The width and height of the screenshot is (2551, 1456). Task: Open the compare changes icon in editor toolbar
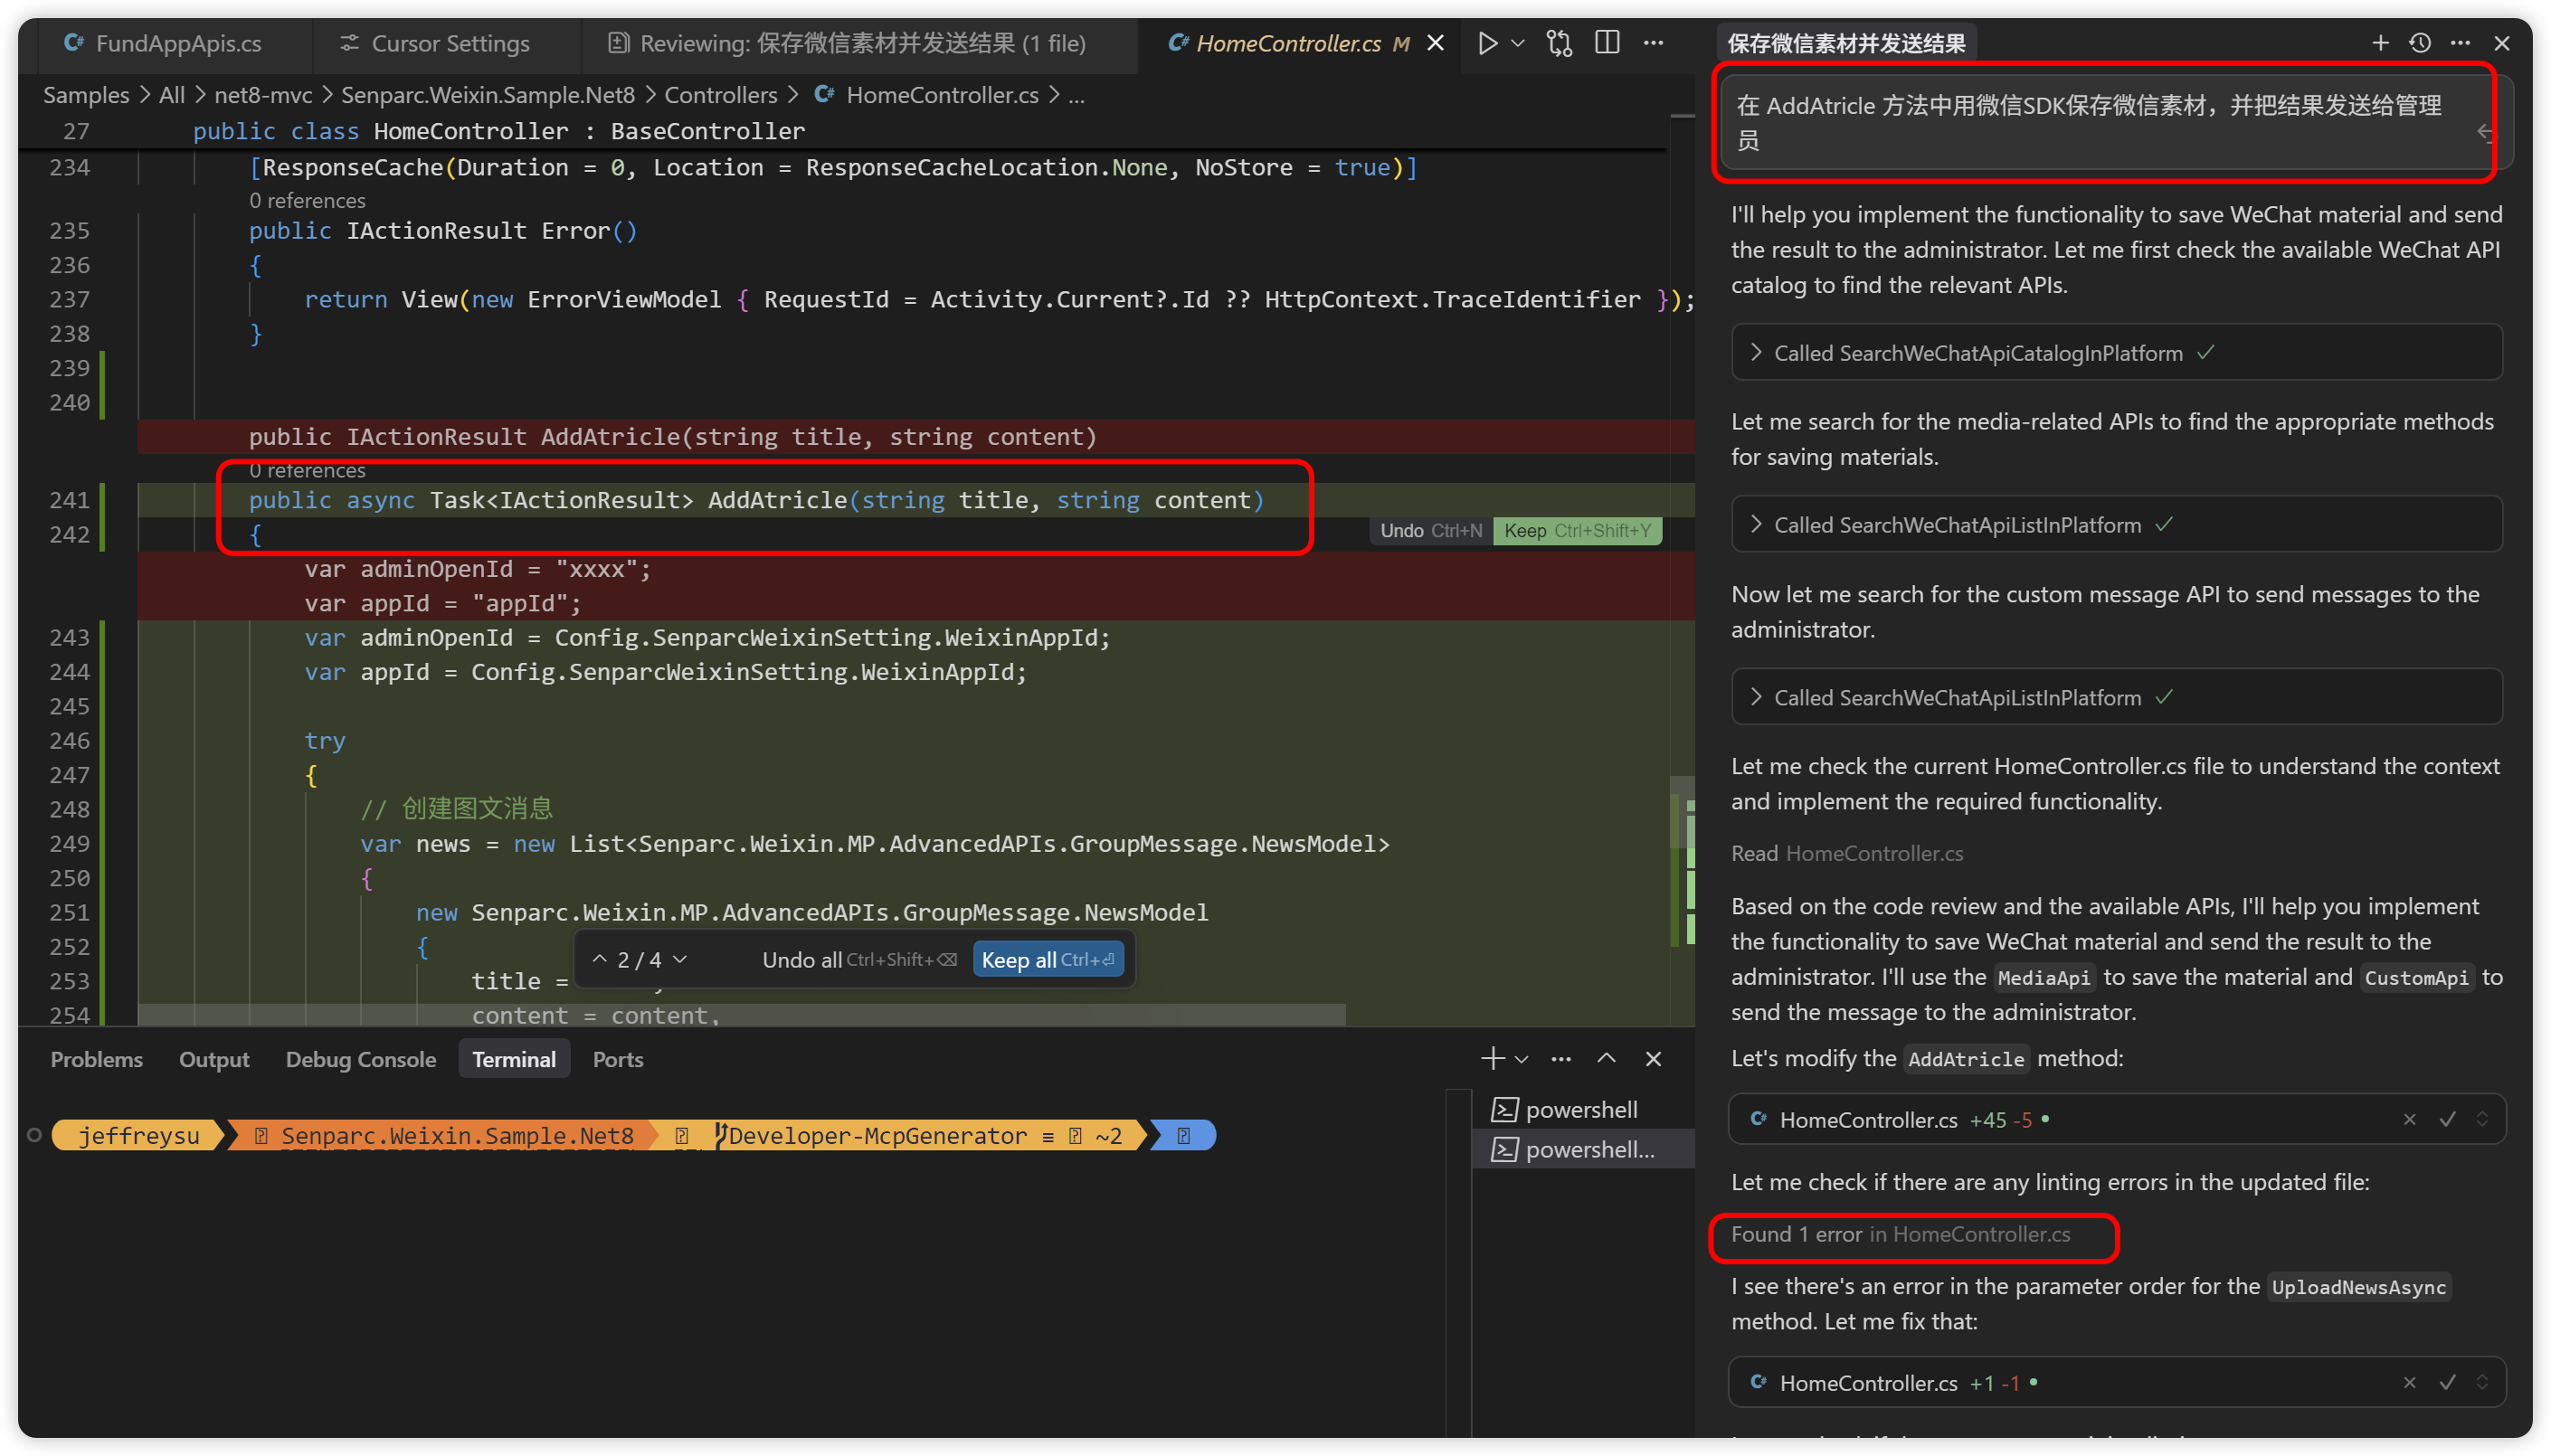[x=1559, y=43]
